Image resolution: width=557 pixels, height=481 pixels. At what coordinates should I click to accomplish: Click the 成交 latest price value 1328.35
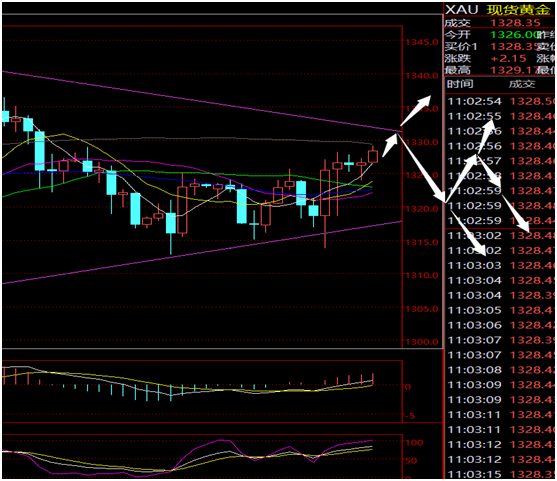[515, 23]
